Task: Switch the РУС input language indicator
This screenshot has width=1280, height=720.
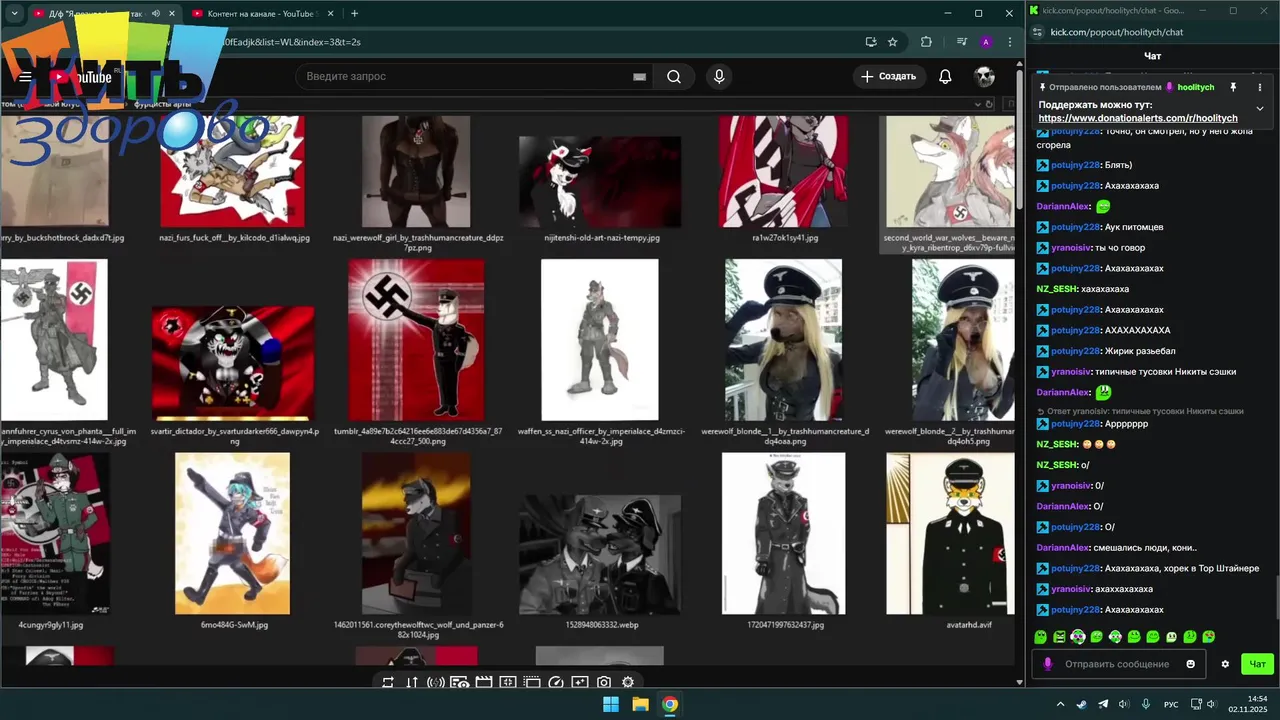Action: point(1173,704)
